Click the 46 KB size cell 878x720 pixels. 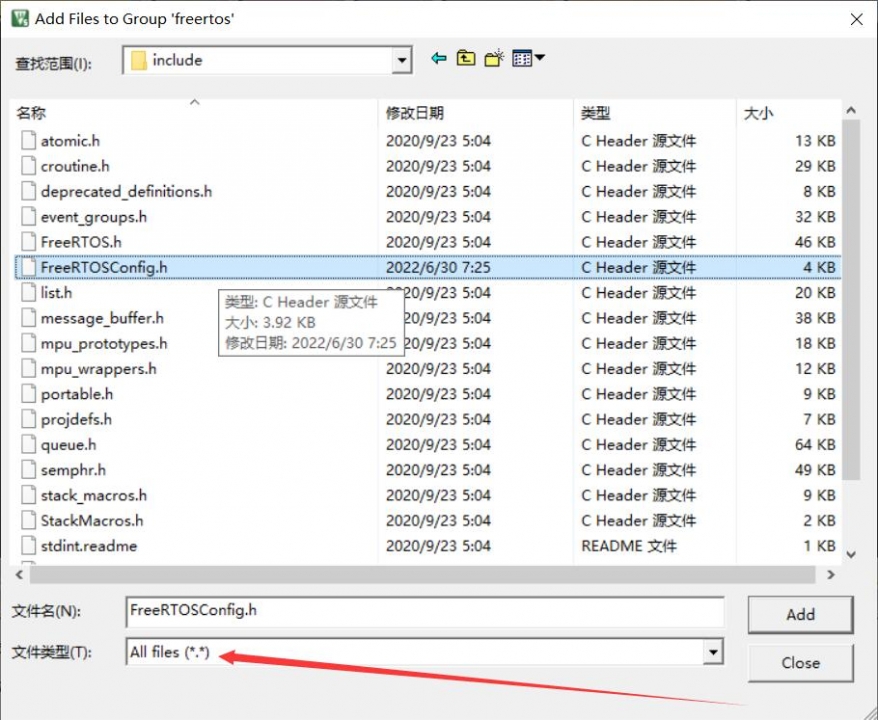[815, 242]
